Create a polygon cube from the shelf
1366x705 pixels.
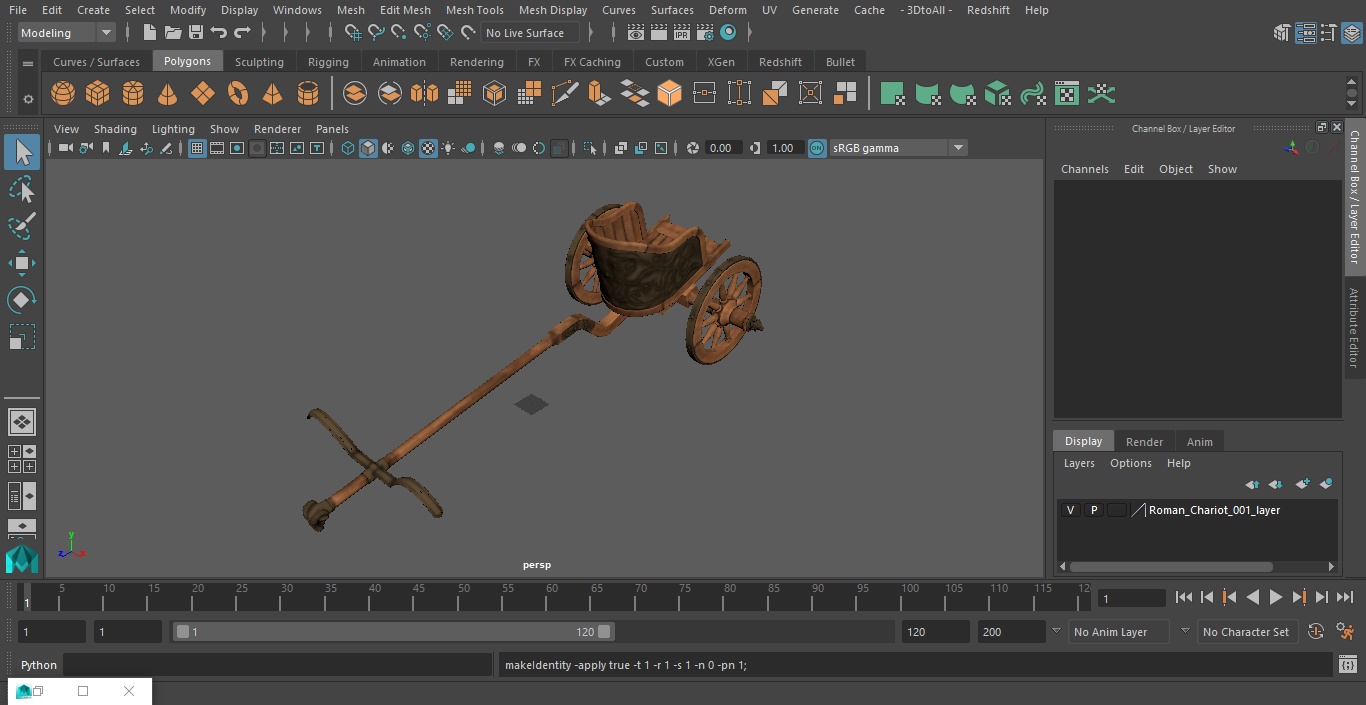pyautogui.click(x=97, y=94)
